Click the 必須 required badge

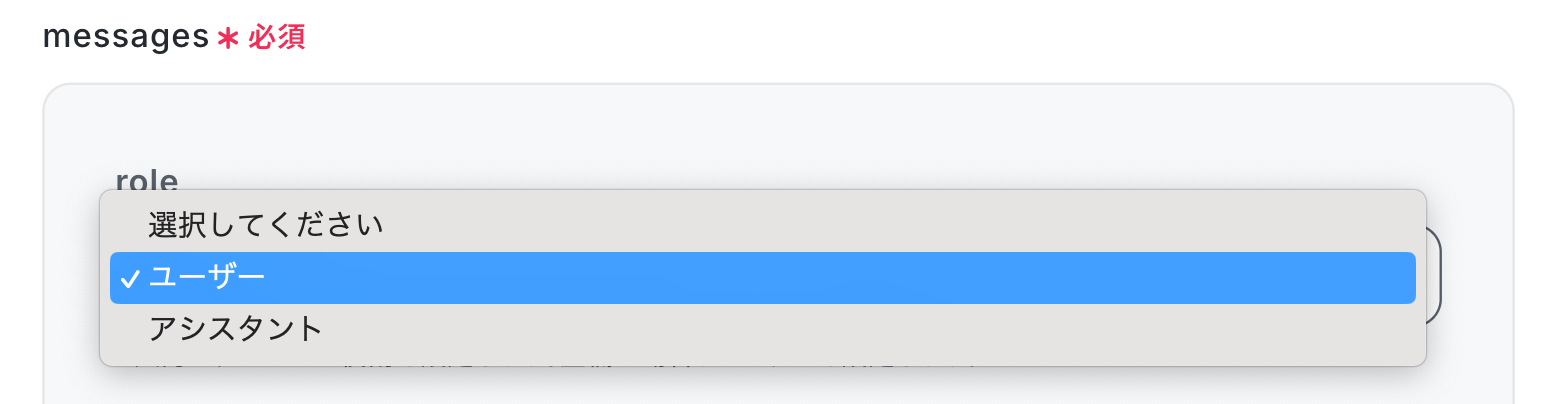(276, 38)
